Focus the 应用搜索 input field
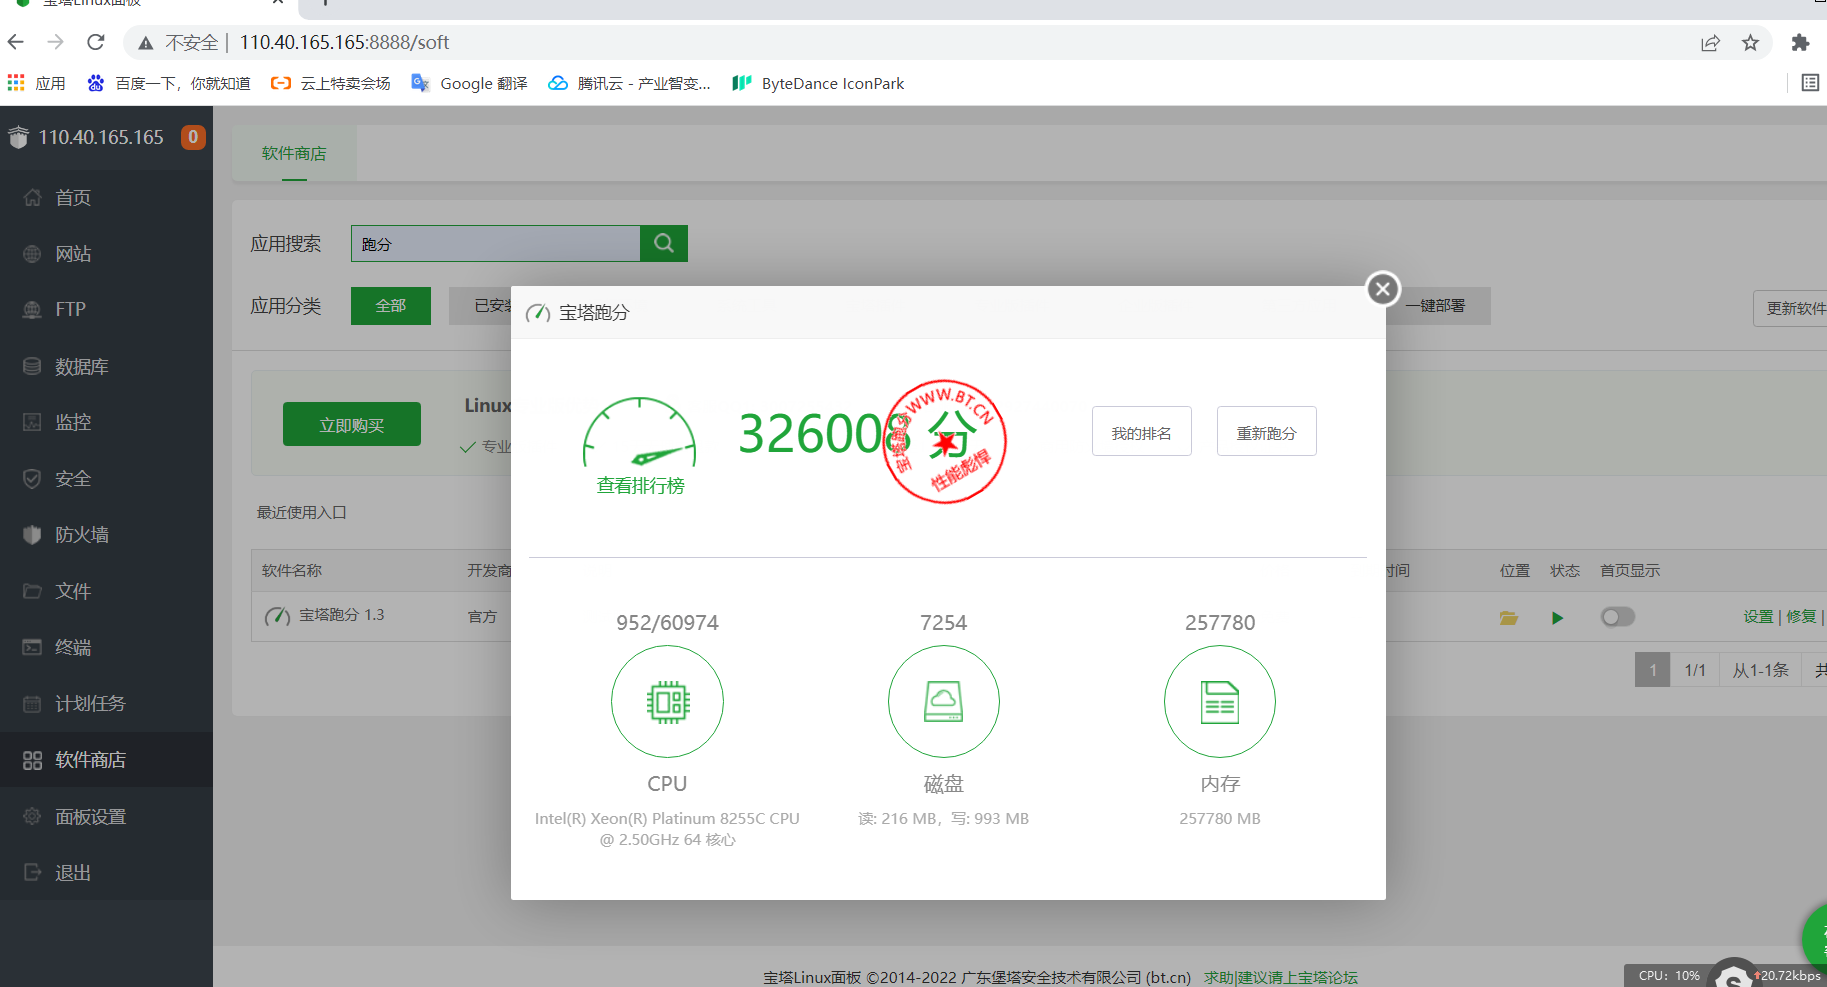Image resolution: width=1827 pixels, height=987 pixels. (x=495, y=243)
